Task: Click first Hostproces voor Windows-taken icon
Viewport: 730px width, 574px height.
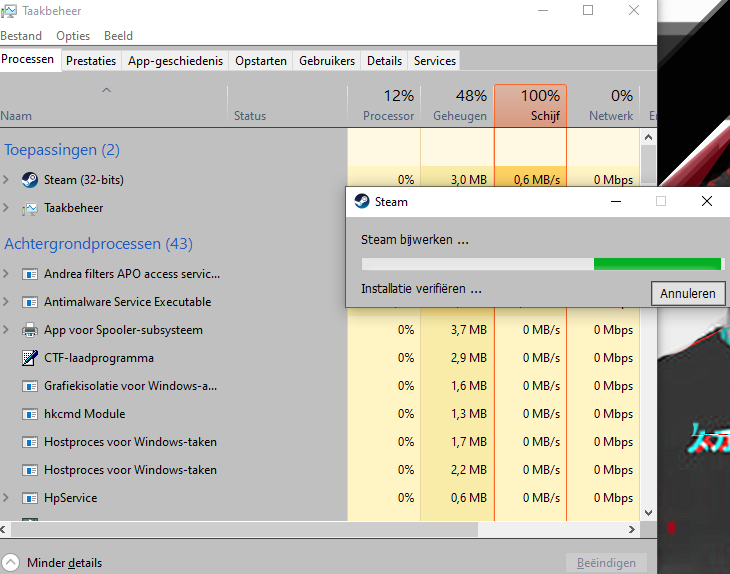Action: [30, 442]
